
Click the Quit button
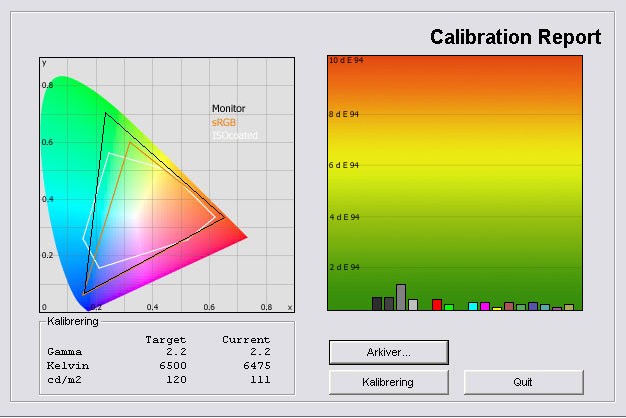pyautogui.click(x=523, y=382)
